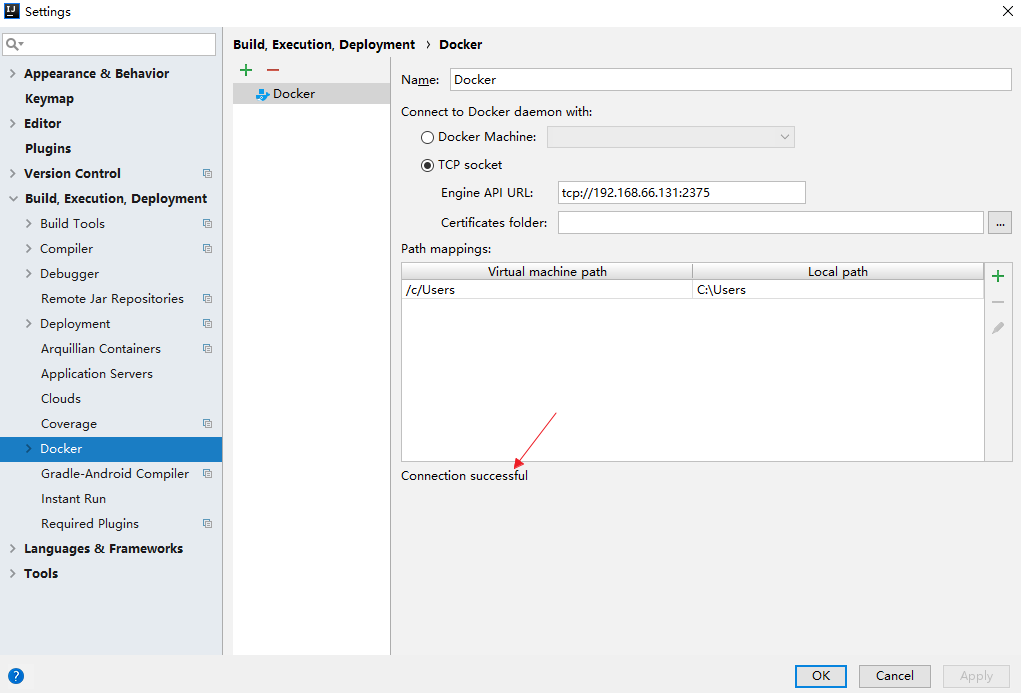Expand Deployment node arrow
This screenshot has width=1021, height=693.
point(28,323)
